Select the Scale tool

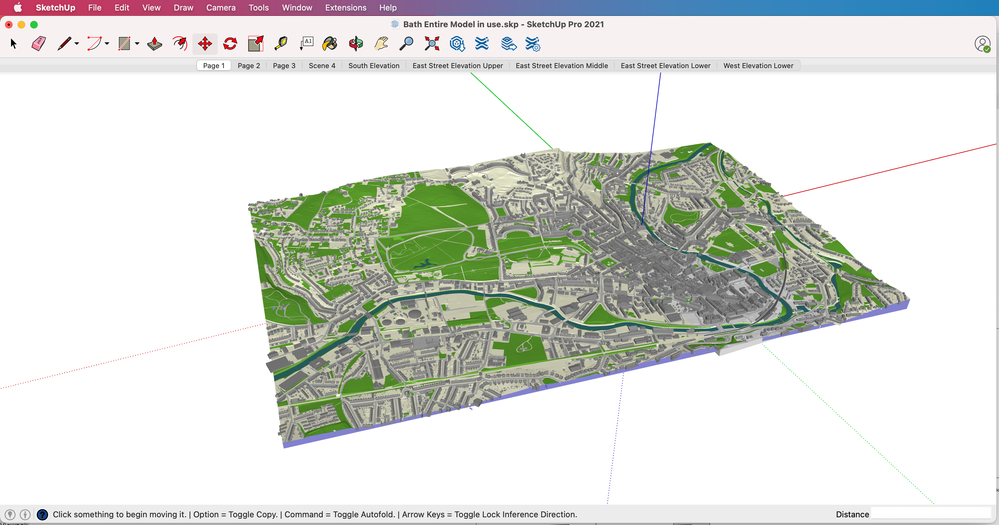(255, 43)
